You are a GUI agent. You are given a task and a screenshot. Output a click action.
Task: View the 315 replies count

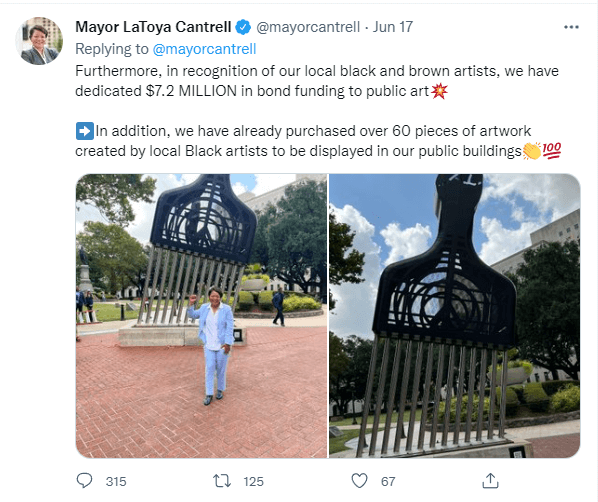pos(116,481)
